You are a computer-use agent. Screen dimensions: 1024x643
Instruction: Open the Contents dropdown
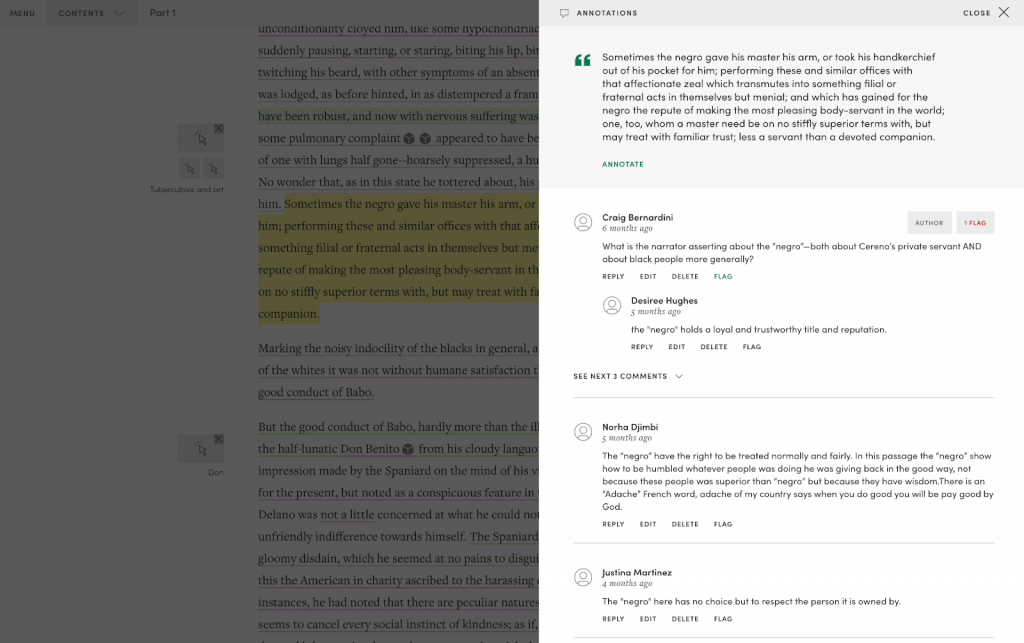click(91, 13)
